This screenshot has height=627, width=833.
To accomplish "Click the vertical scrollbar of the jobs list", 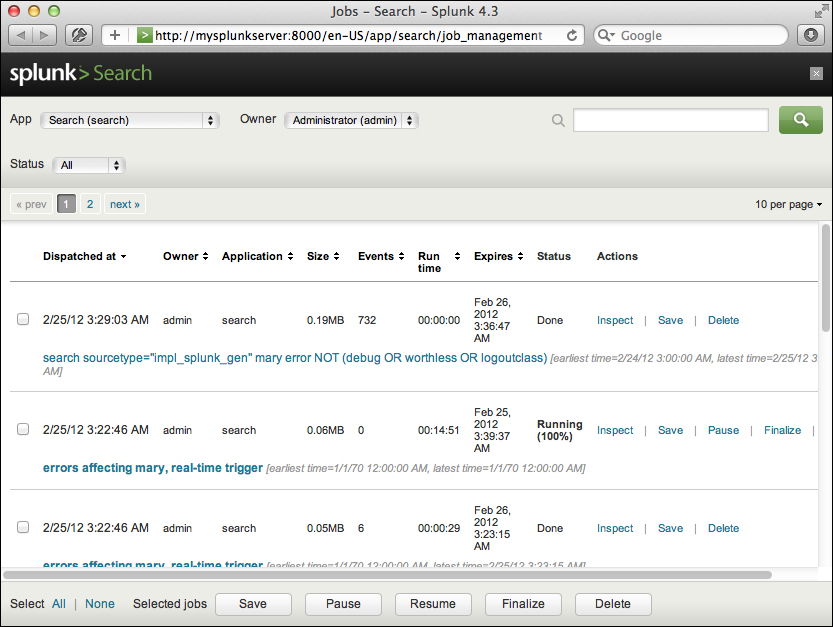I will [825, 278].
